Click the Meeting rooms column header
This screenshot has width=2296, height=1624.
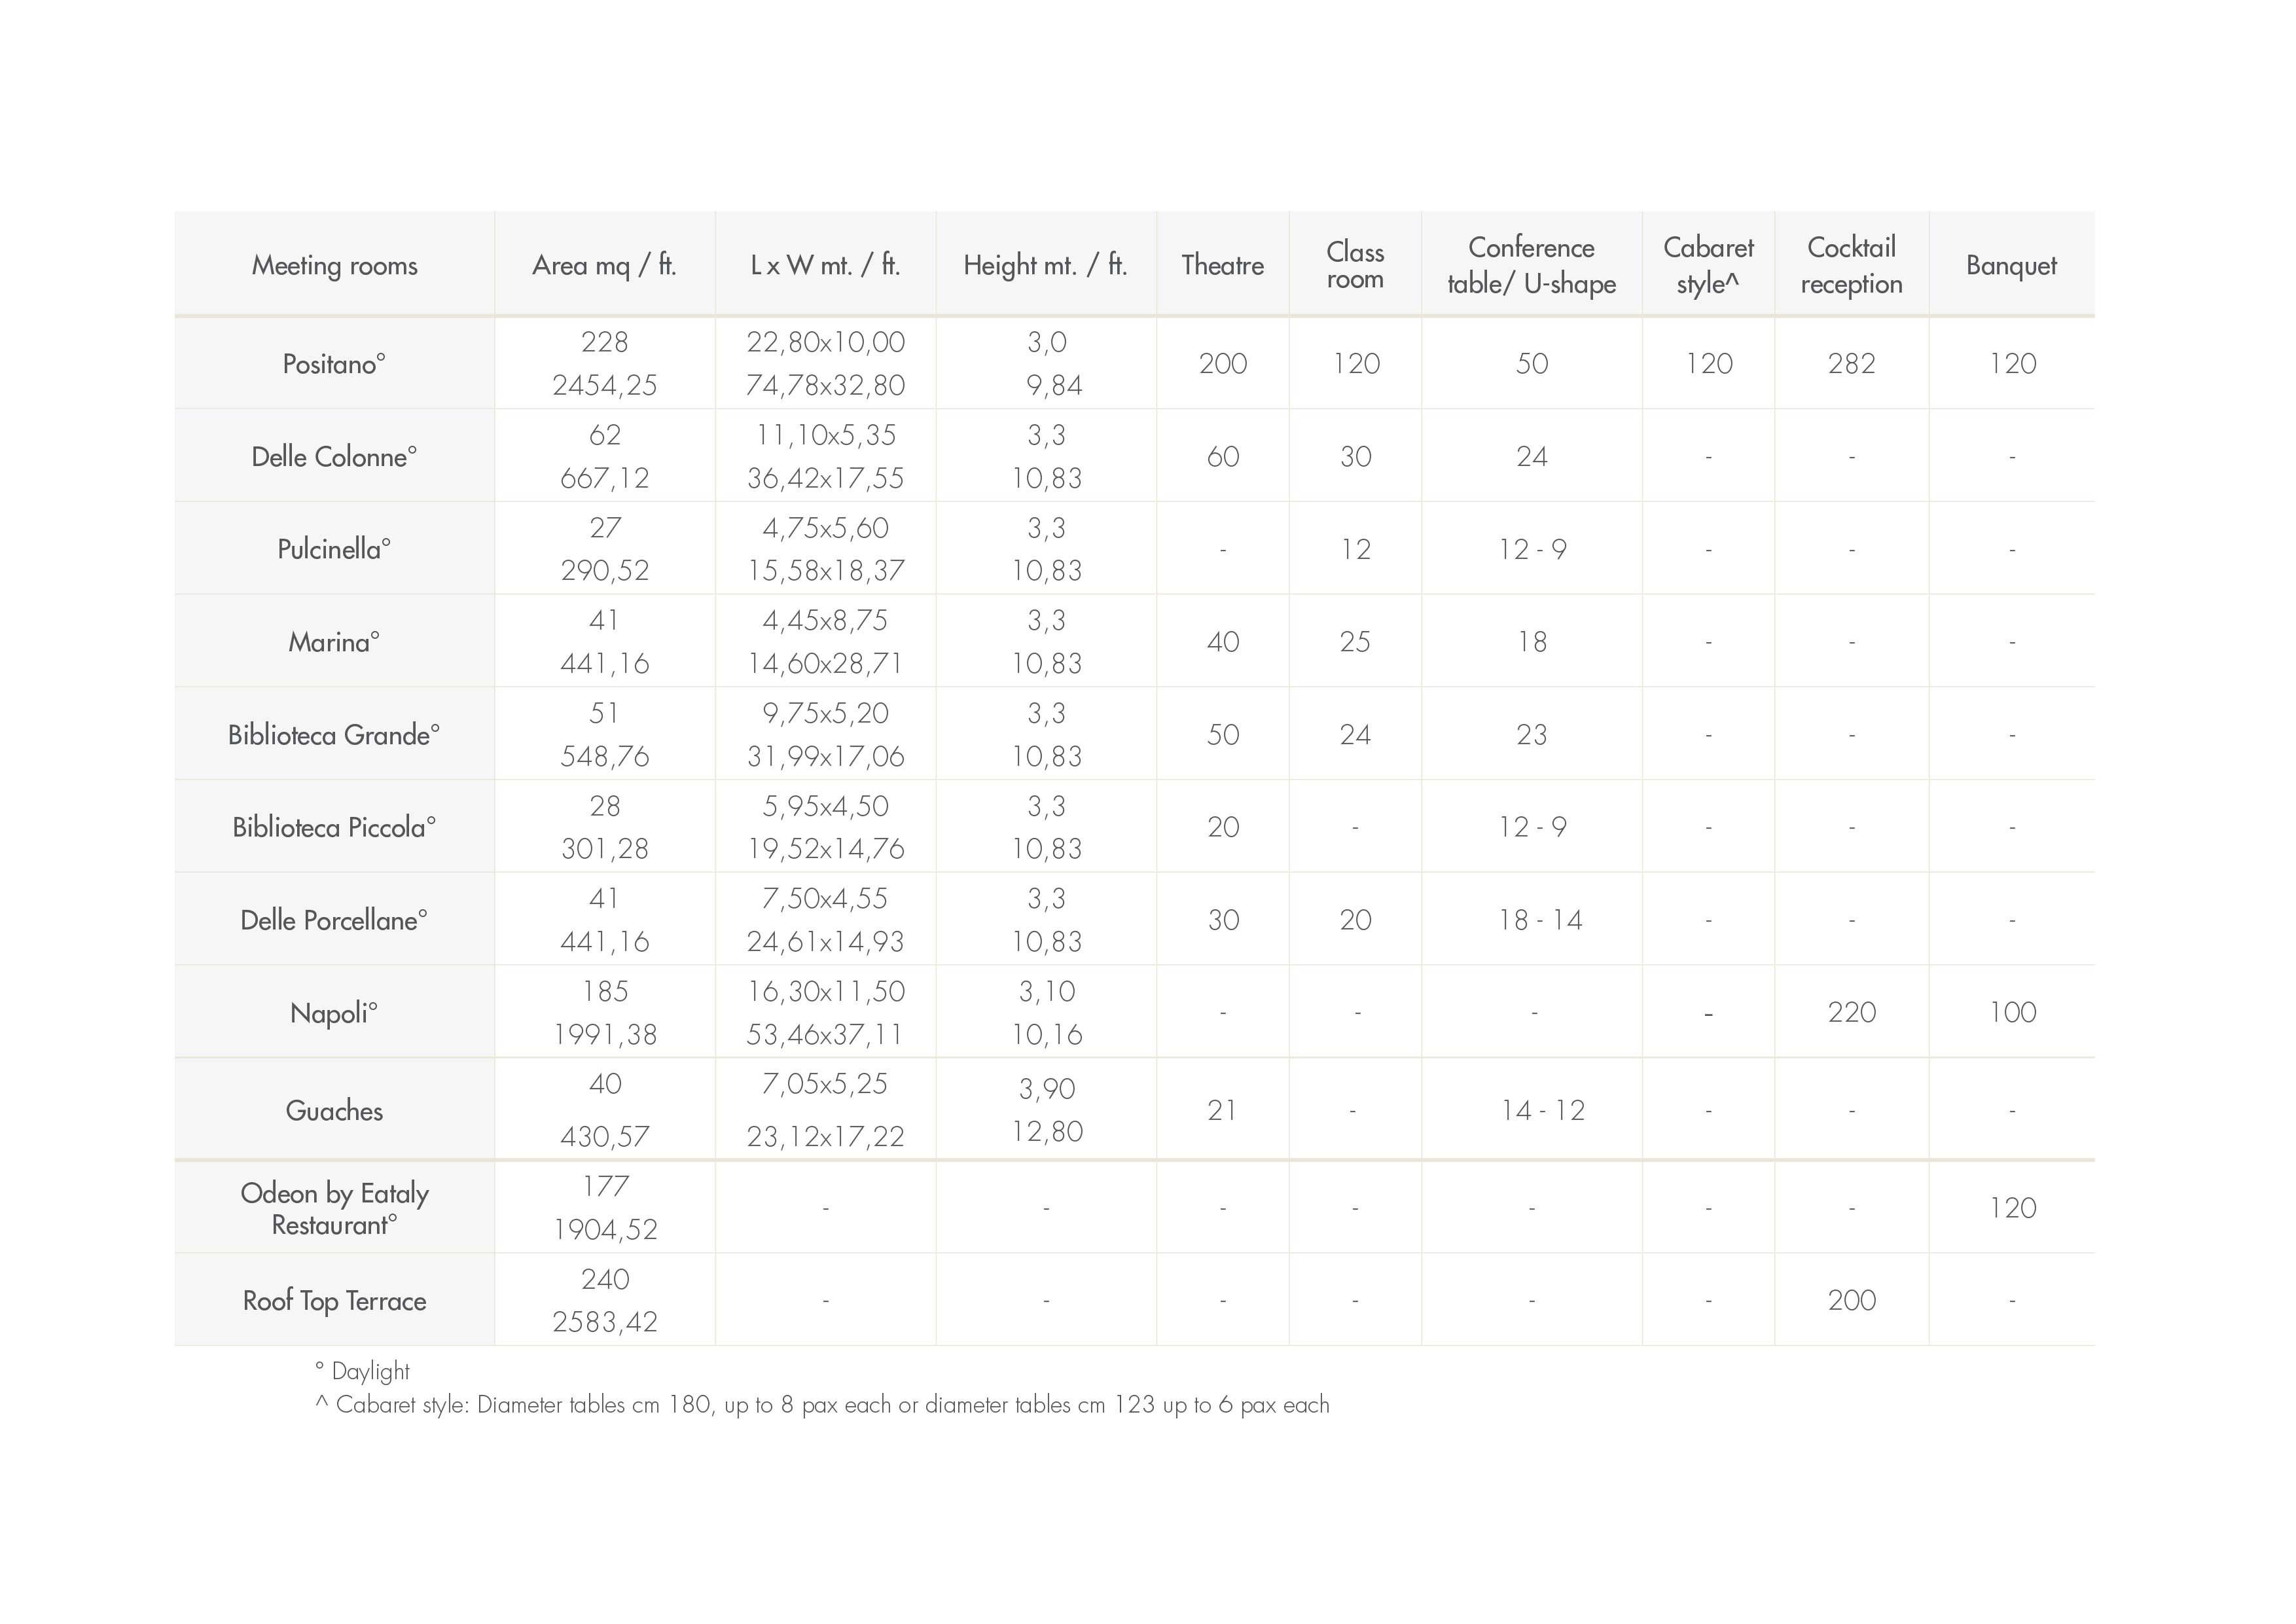point(334,265)
